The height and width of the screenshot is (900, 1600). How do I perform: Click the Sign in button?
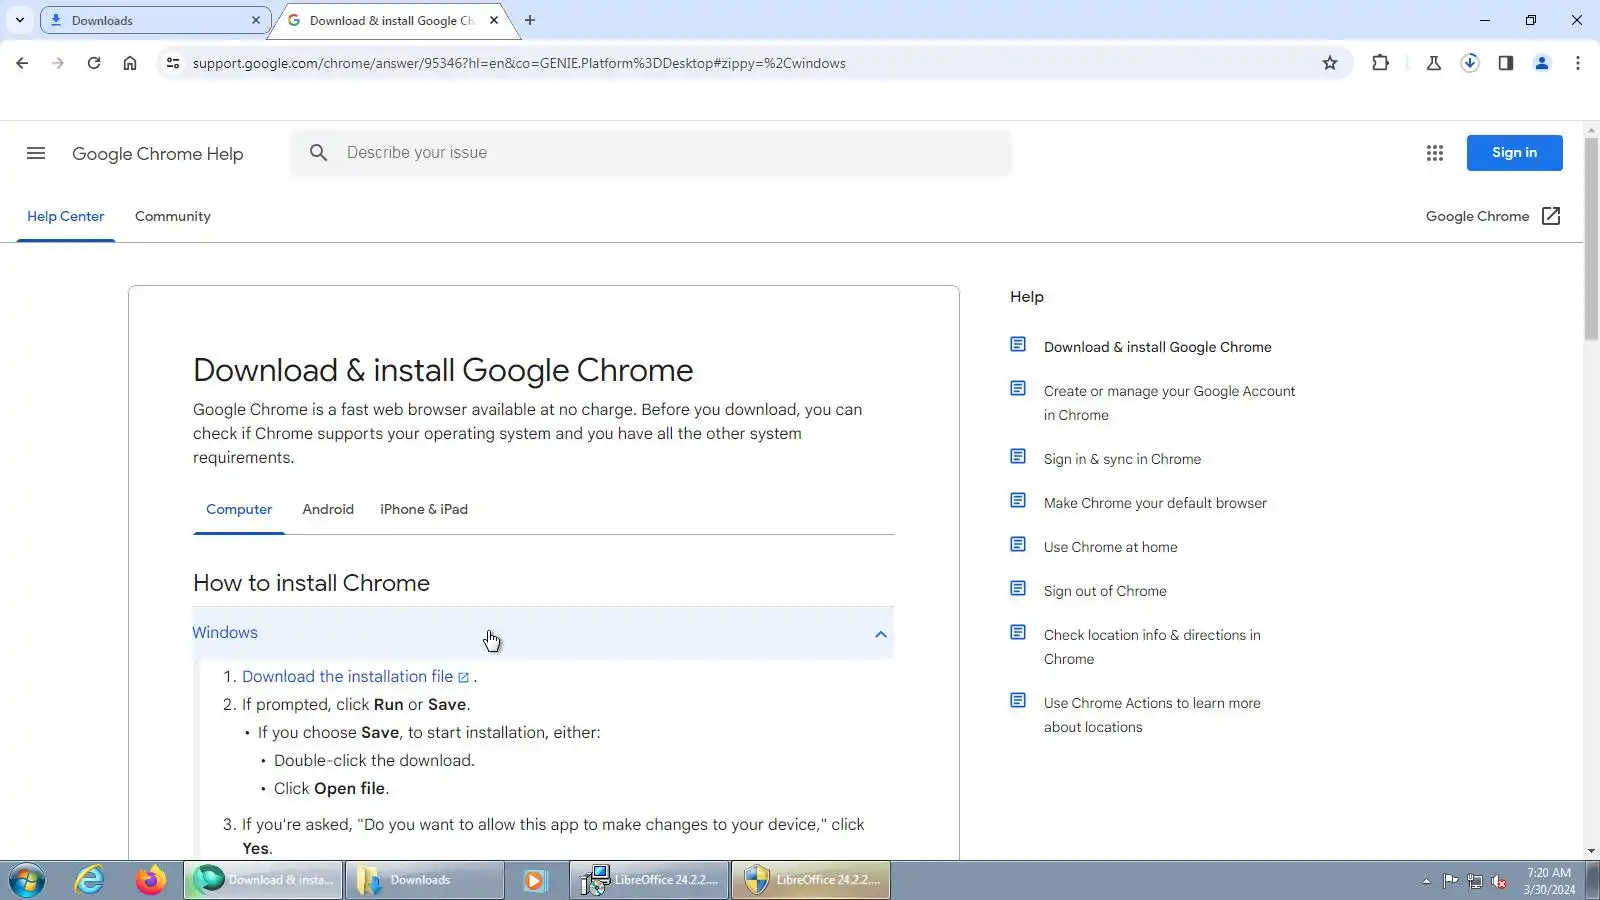1514,153
